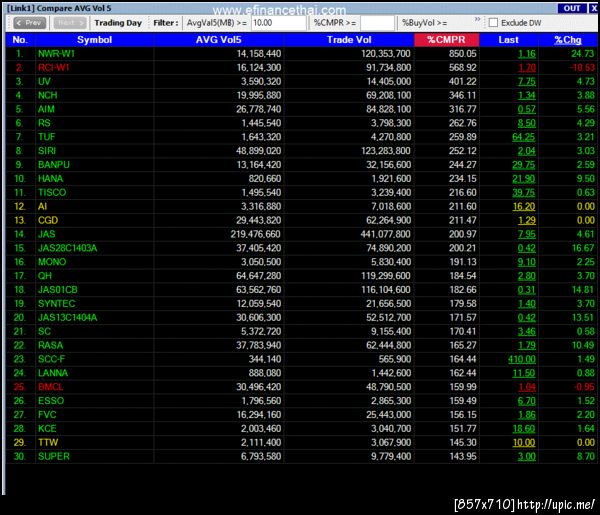Close the Compare AVG Vol 5 window

(593, 8)
